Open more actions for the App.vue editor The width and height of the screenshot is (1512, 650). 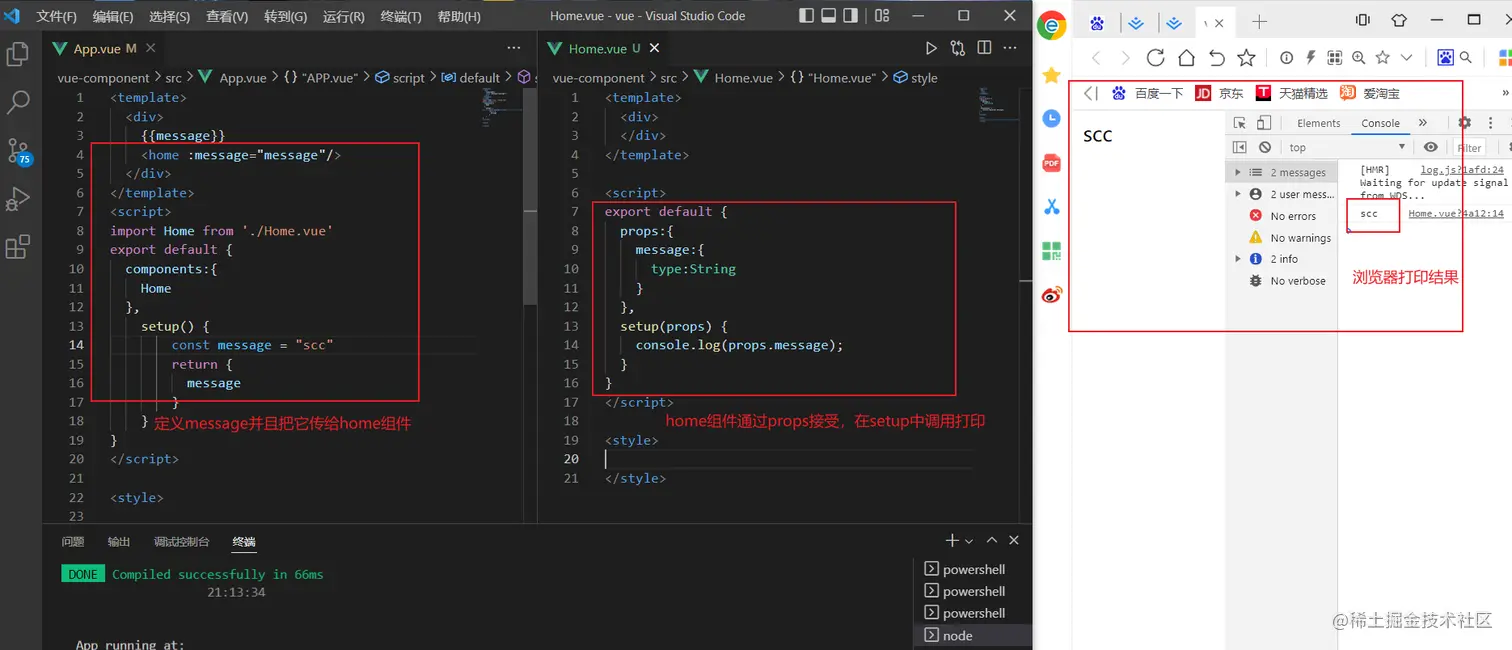click(514, 48)
